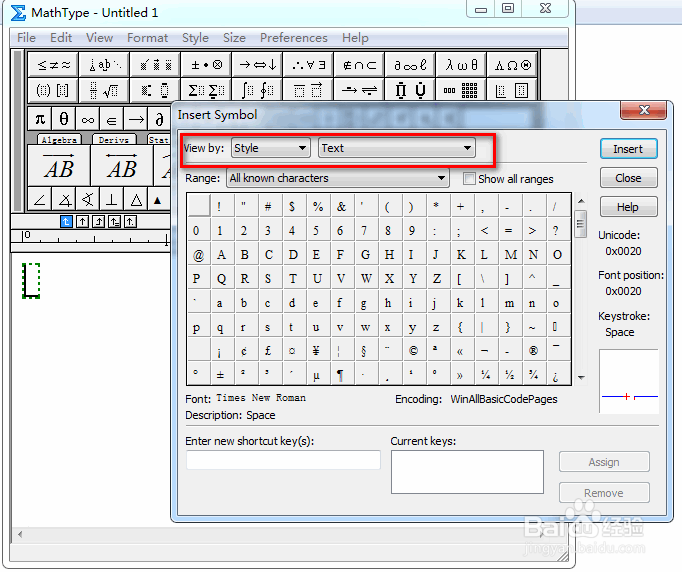
Task: Insert the element-of symbol from small bar
Action: (x=111, y=119)
